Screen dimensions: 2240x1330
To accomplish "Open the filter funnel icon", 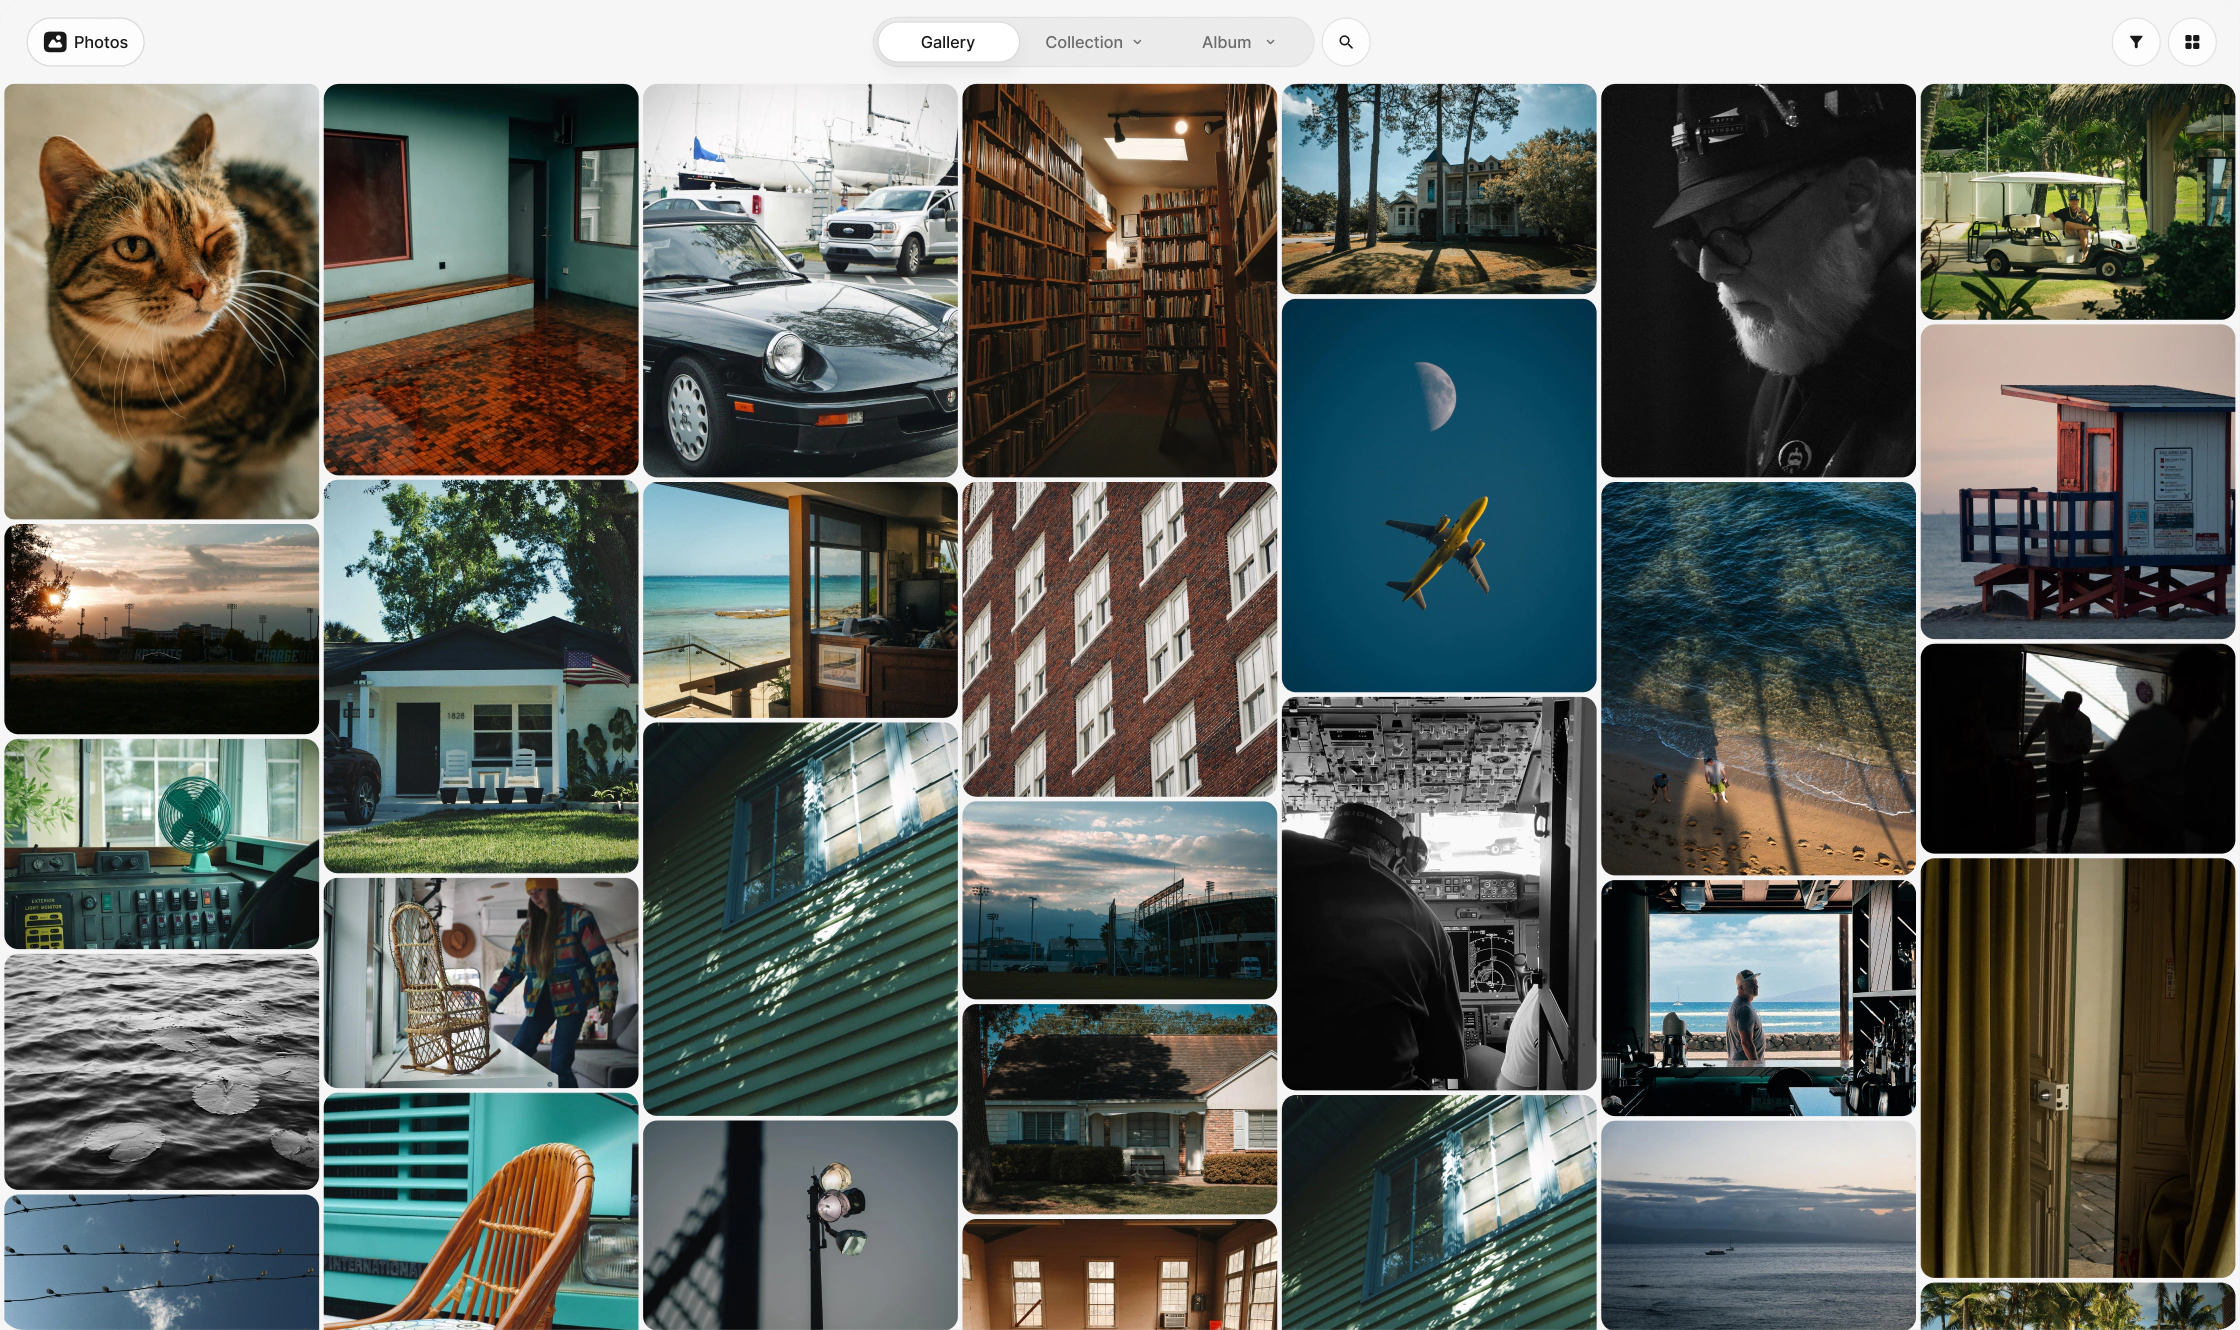I will click(2136, 42).
